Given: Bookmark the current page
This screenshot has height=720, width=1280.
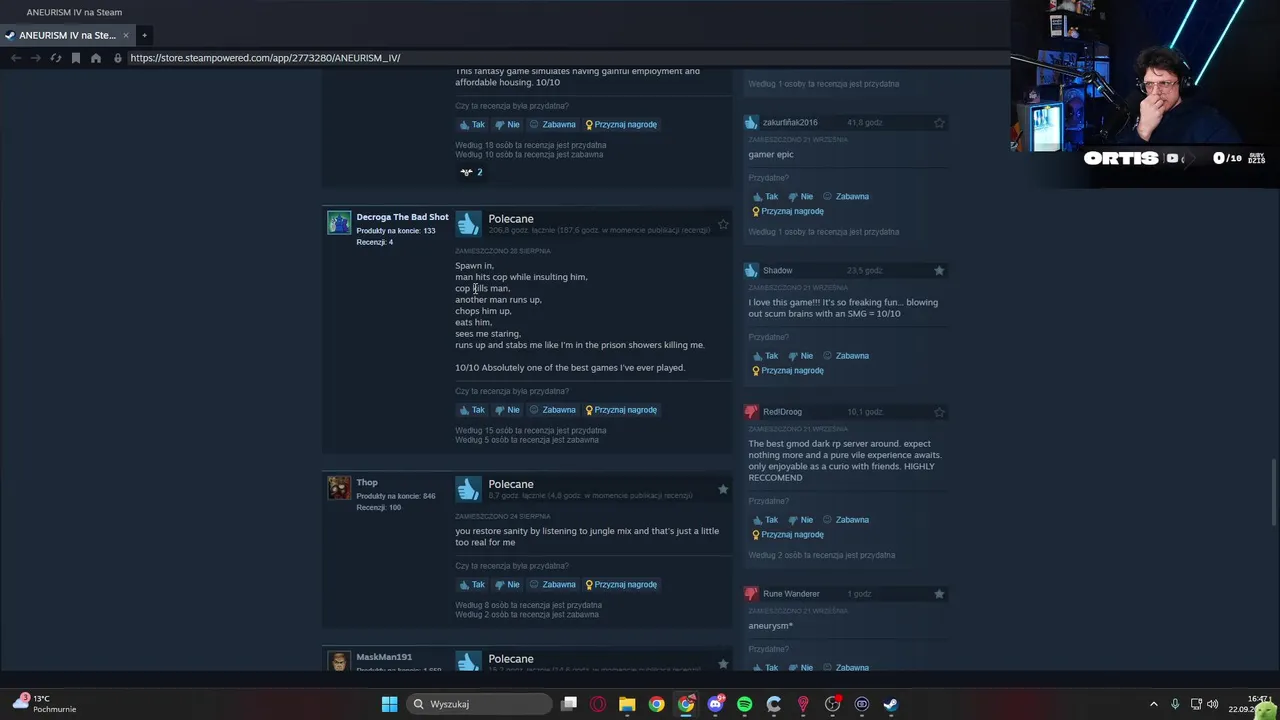Looking at the screenshot, I should 75,58.
